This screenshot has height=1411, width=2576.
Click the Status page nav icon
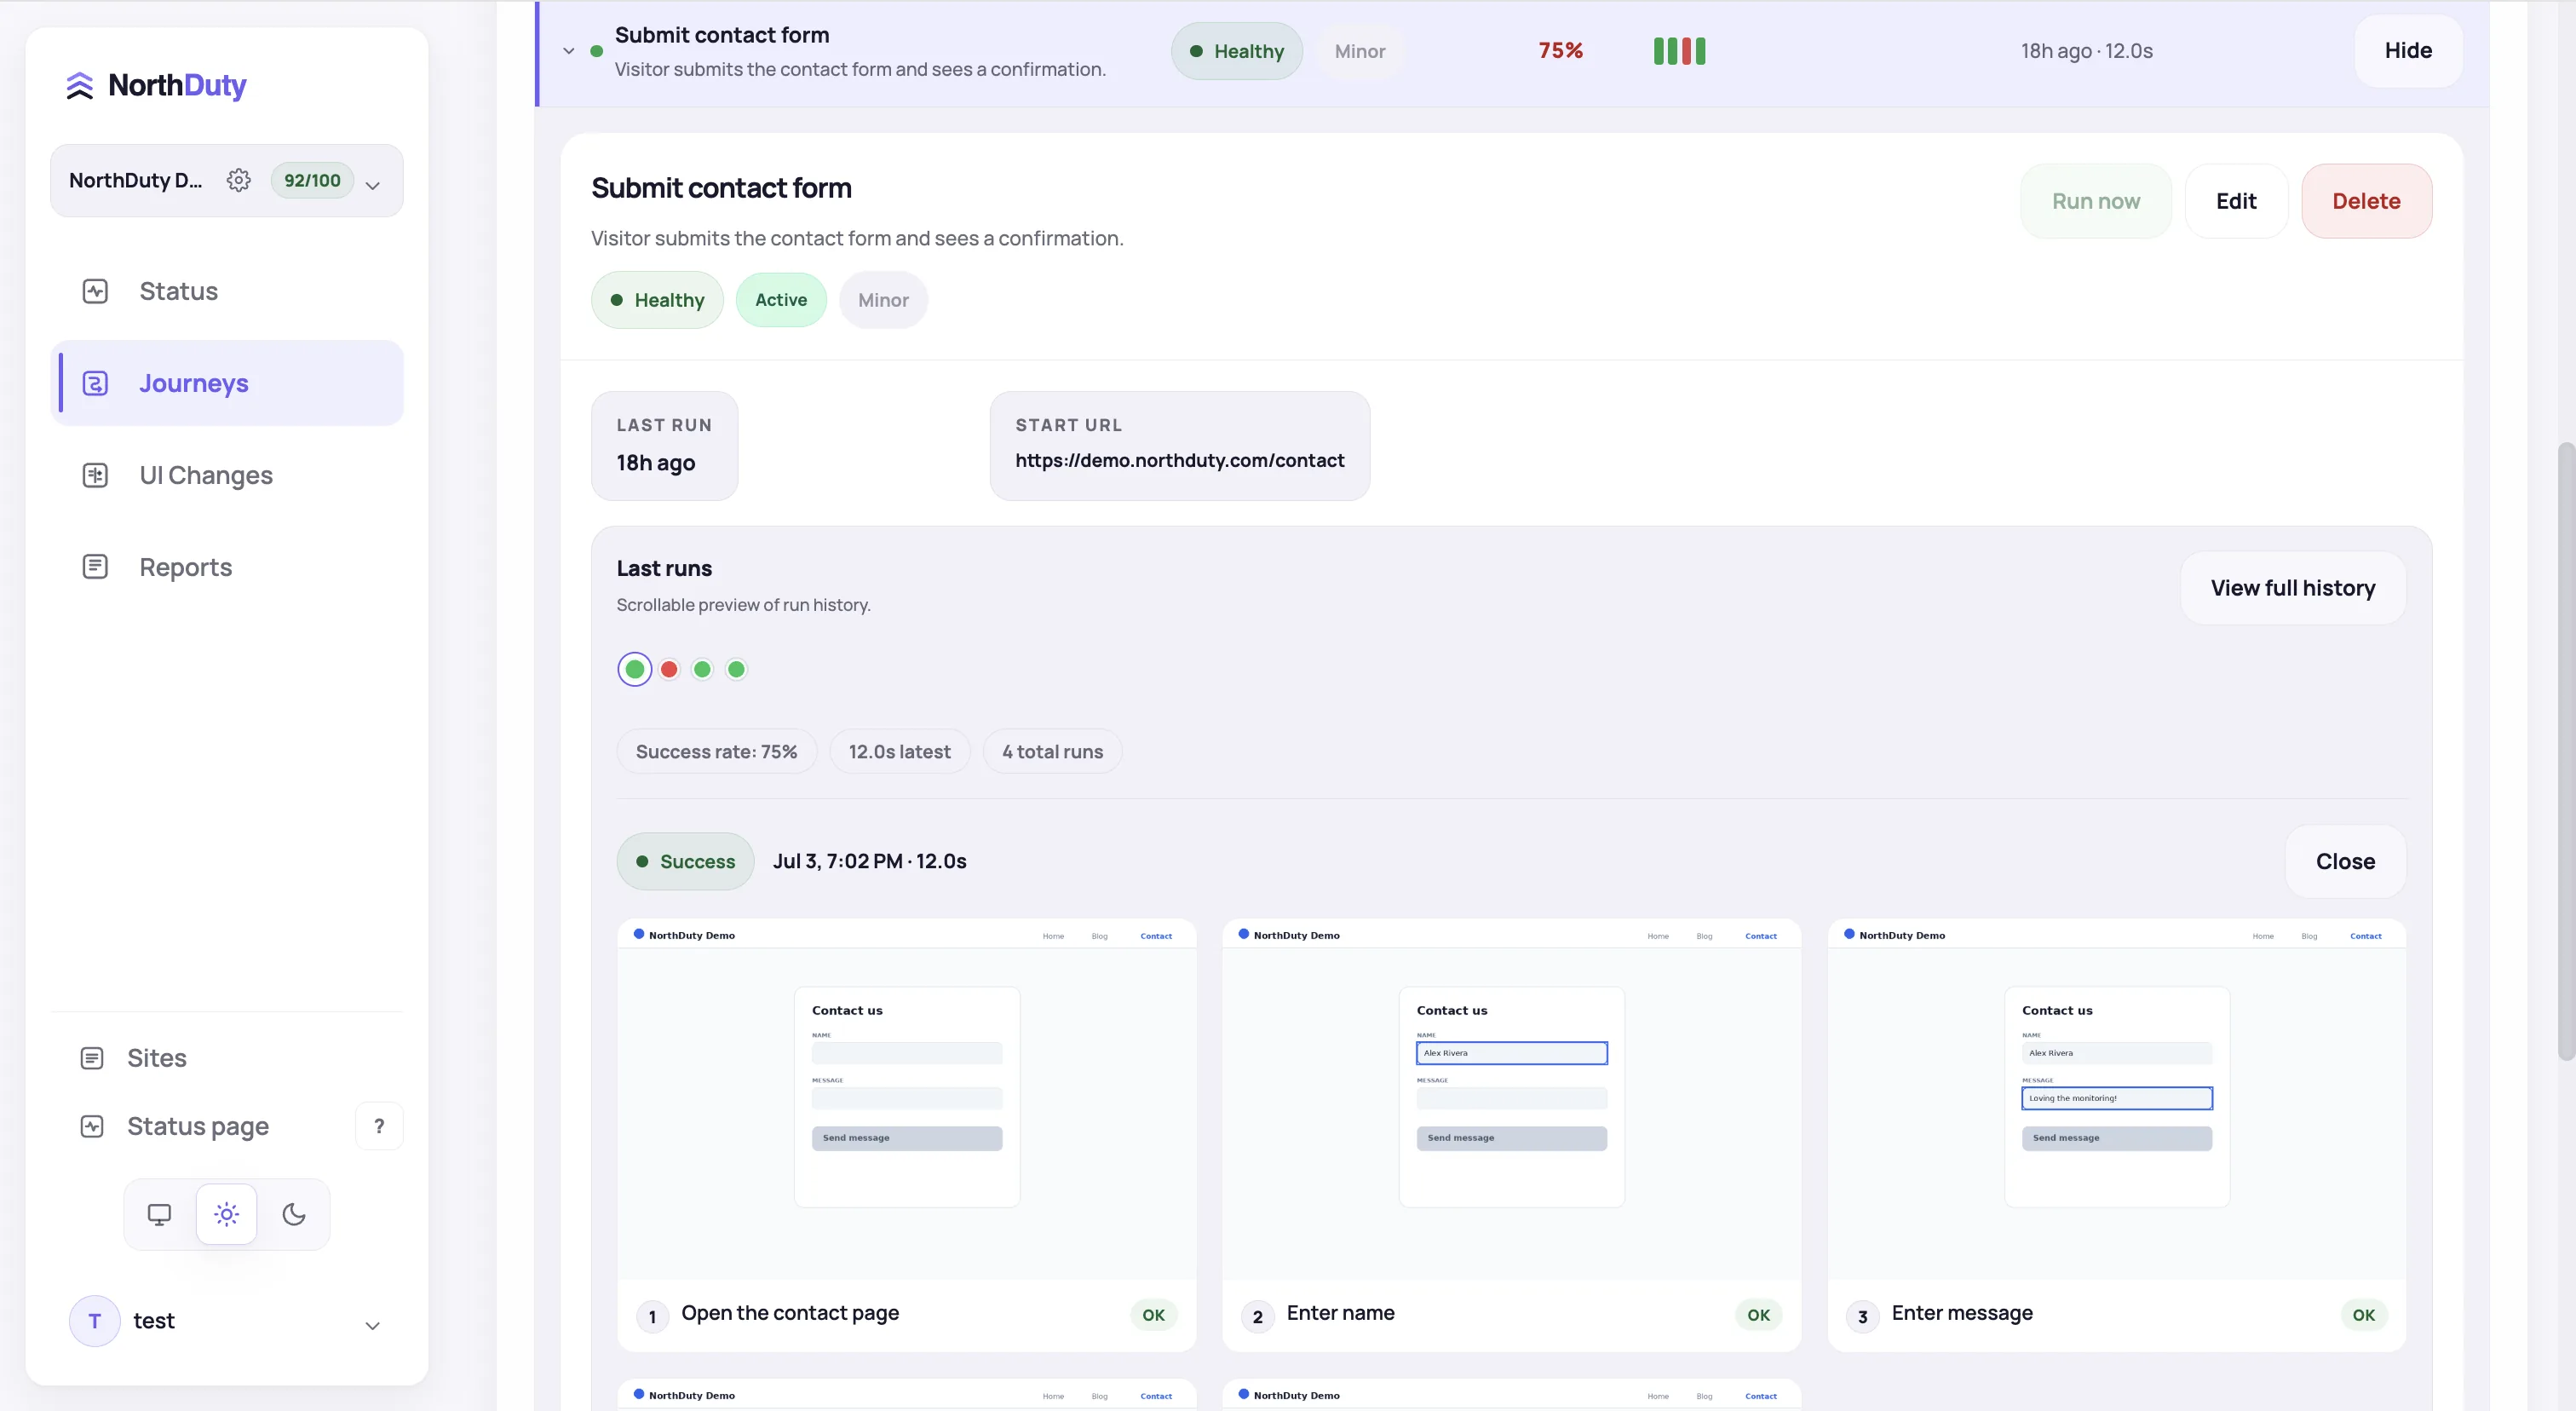click(92, 1126)
